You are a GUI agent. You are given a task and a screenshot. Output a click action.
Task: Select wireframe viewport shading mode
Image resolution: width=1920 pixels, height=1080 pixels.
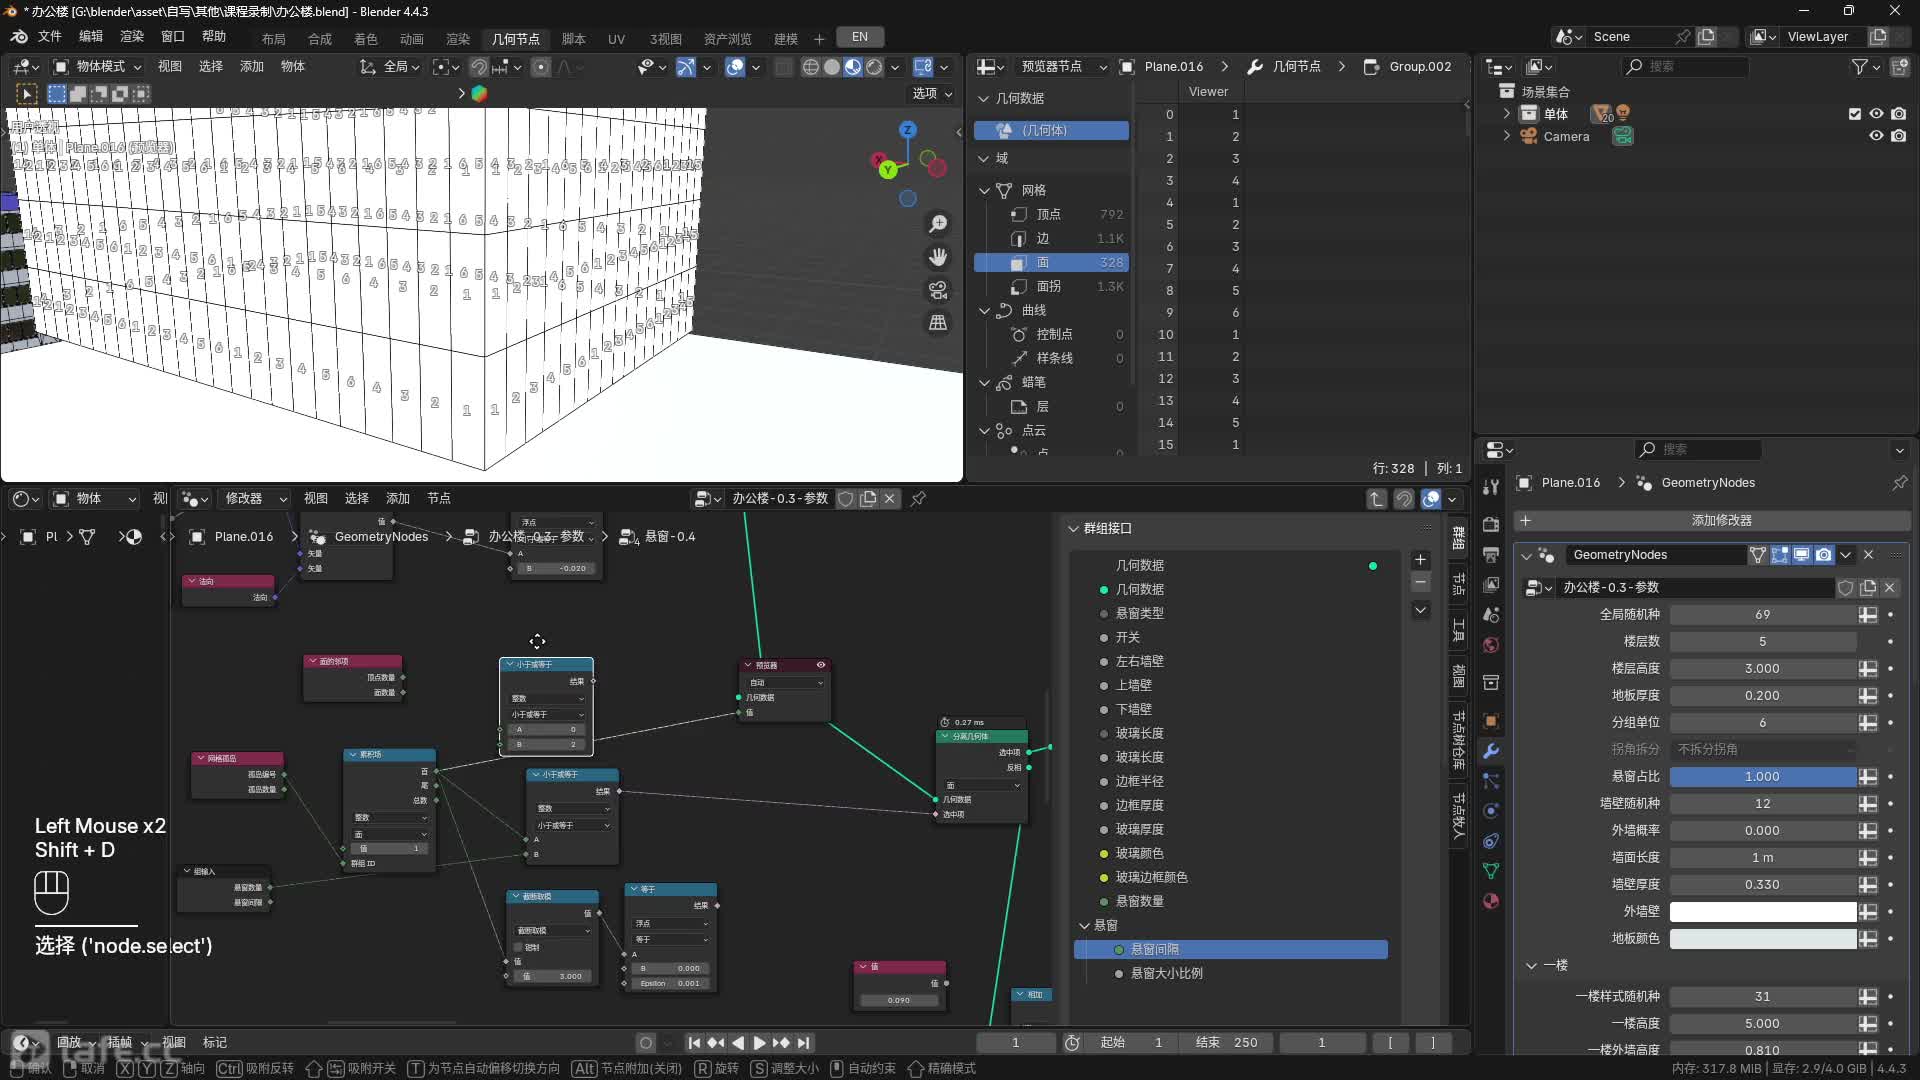(811, 67)
